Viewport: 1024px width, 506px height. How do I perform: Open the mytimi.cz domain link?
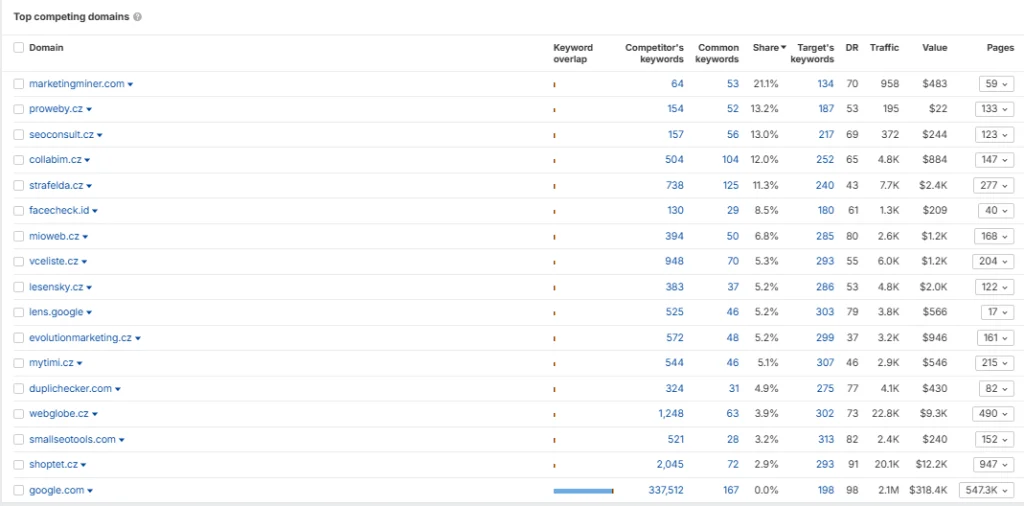point(52,363)
